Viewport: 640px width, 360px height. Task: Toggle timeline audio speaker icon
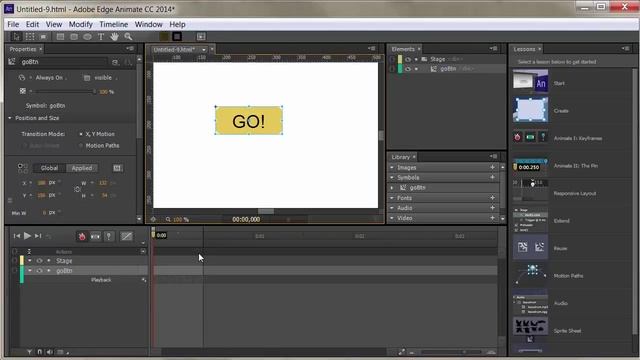point(49,352)
